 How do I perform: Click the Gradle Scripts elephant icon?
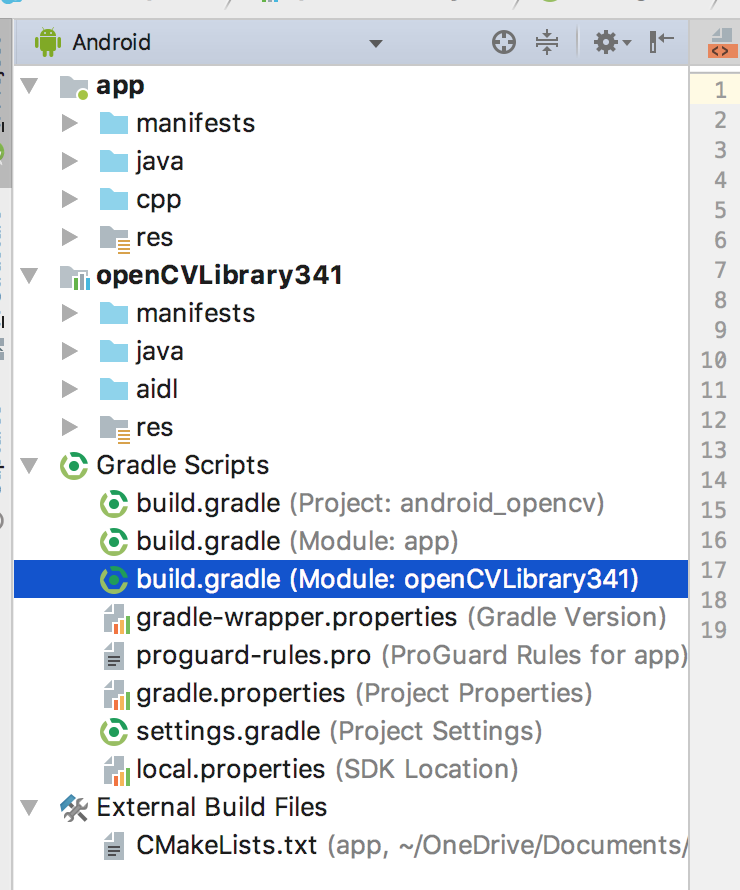click(74, 465)
